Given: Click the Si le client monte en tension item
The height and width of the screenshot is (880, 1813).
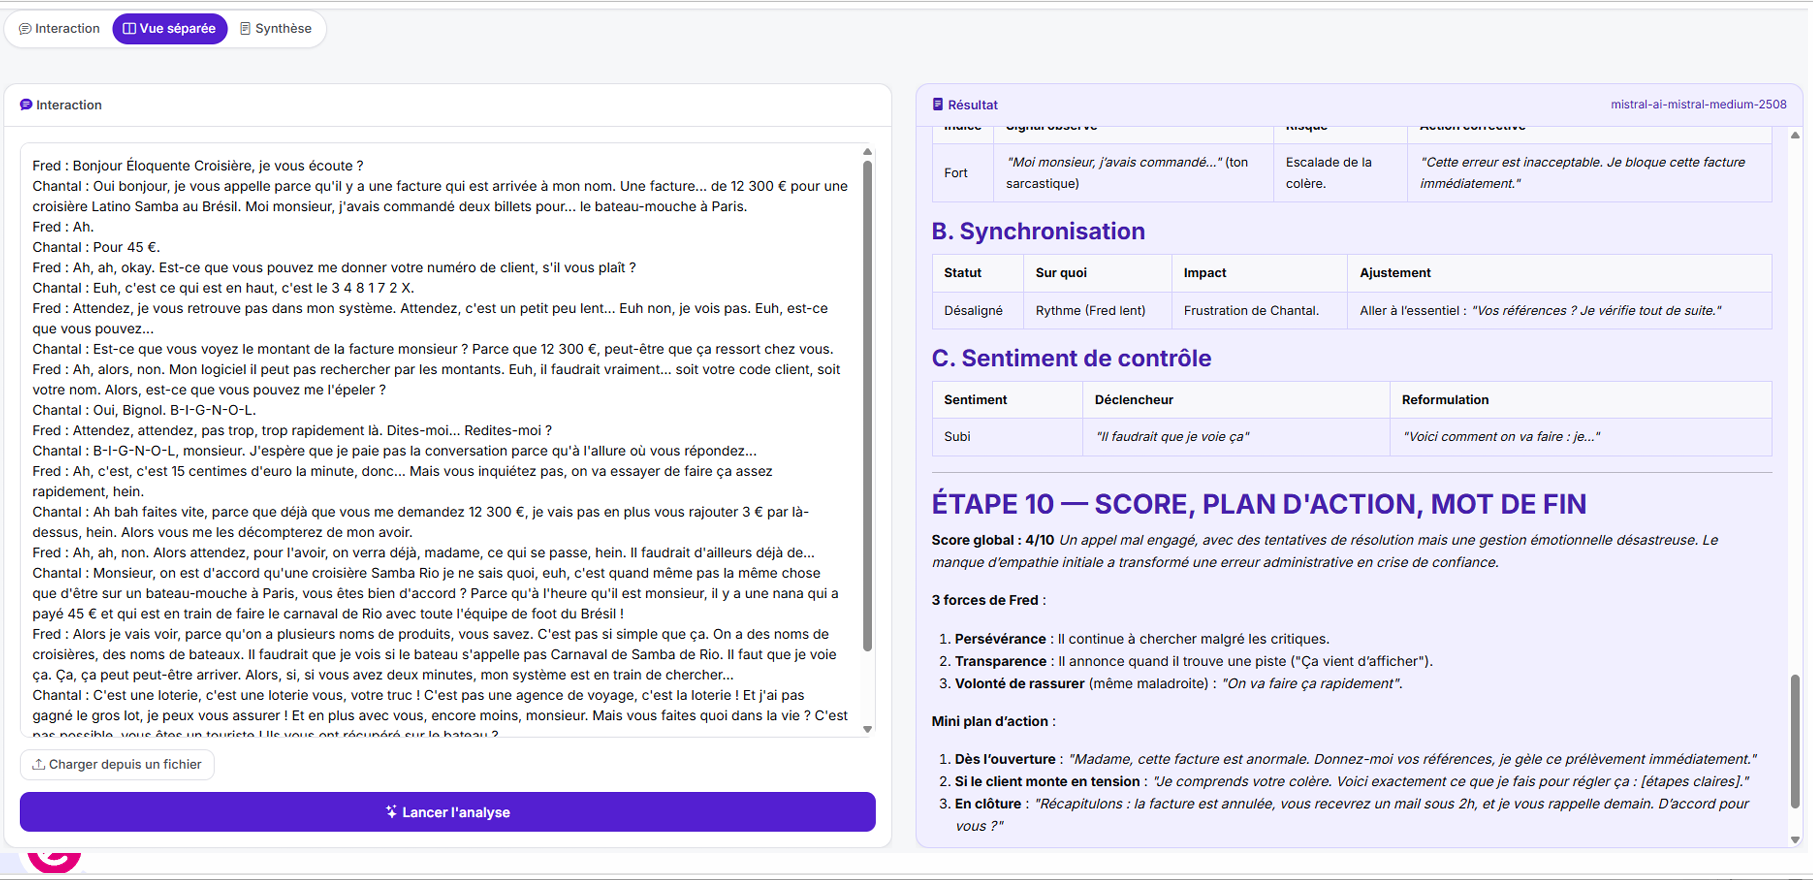Looking at the screenshot, I should [x=1352, y=782].
